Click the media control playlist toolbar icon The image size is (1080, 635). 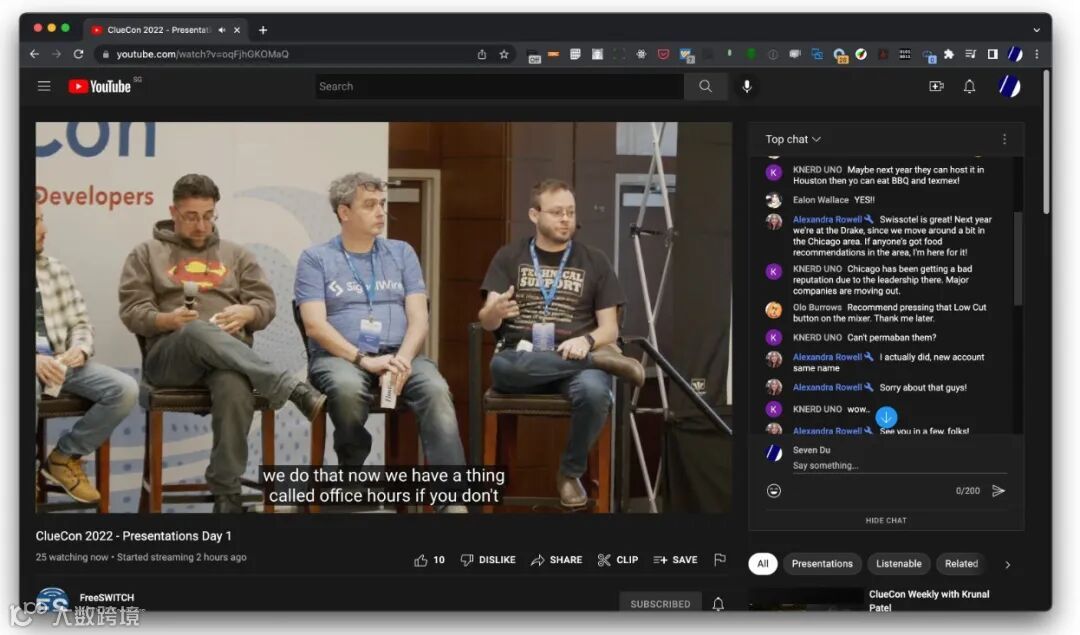pos(970,54)
